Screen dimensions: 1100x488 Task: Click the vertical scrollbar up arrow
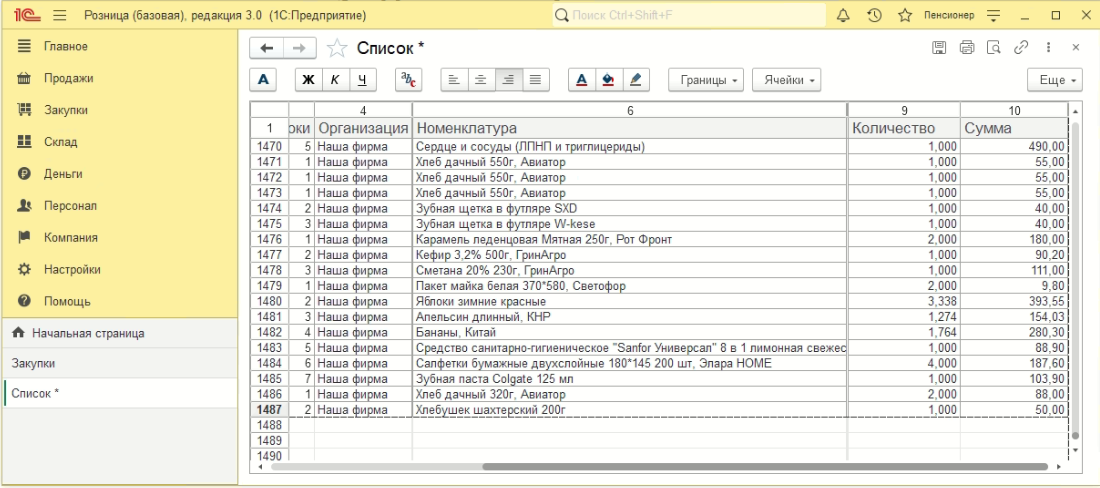click(x=1076, y=111)
